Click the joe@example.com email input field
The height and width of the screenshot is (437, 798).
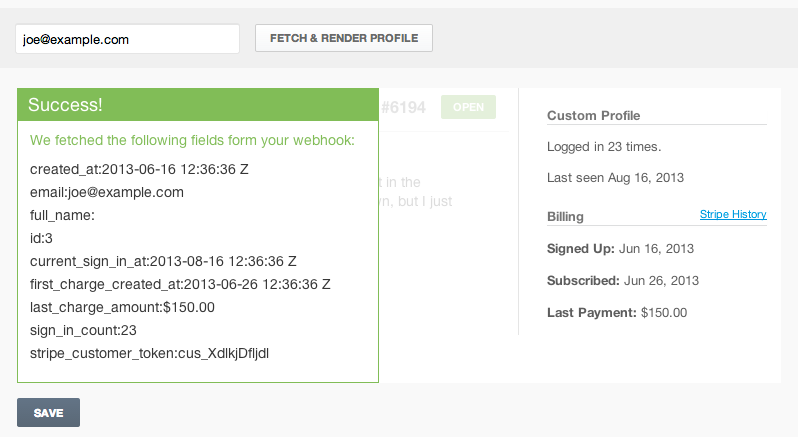127,39
